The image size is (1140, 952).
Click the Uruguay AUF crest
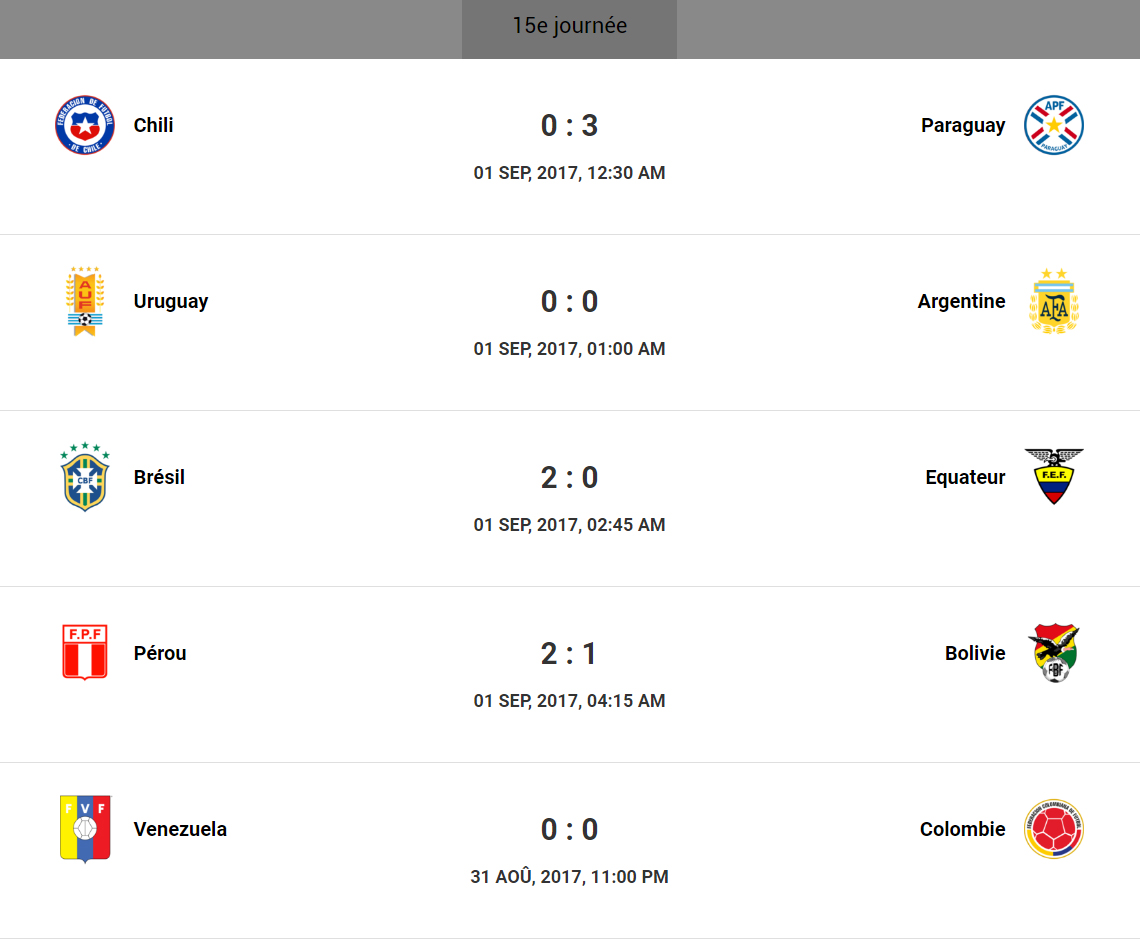(x=85, y=301)
